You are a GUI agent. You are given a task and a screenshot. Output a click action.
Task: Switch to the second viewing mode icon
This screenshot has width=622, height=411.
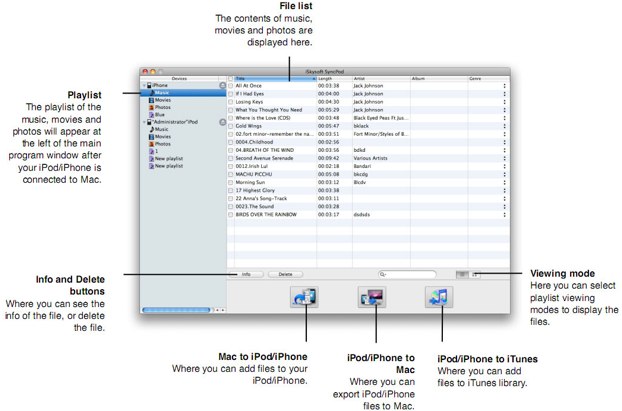475,274
